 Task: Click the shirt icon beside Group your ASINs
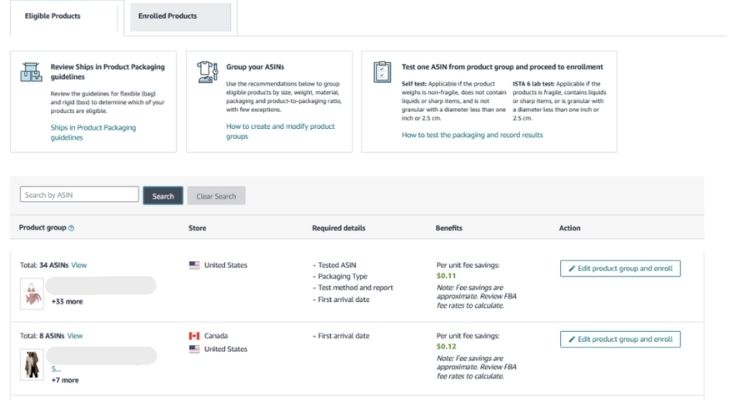pos(207,72)
